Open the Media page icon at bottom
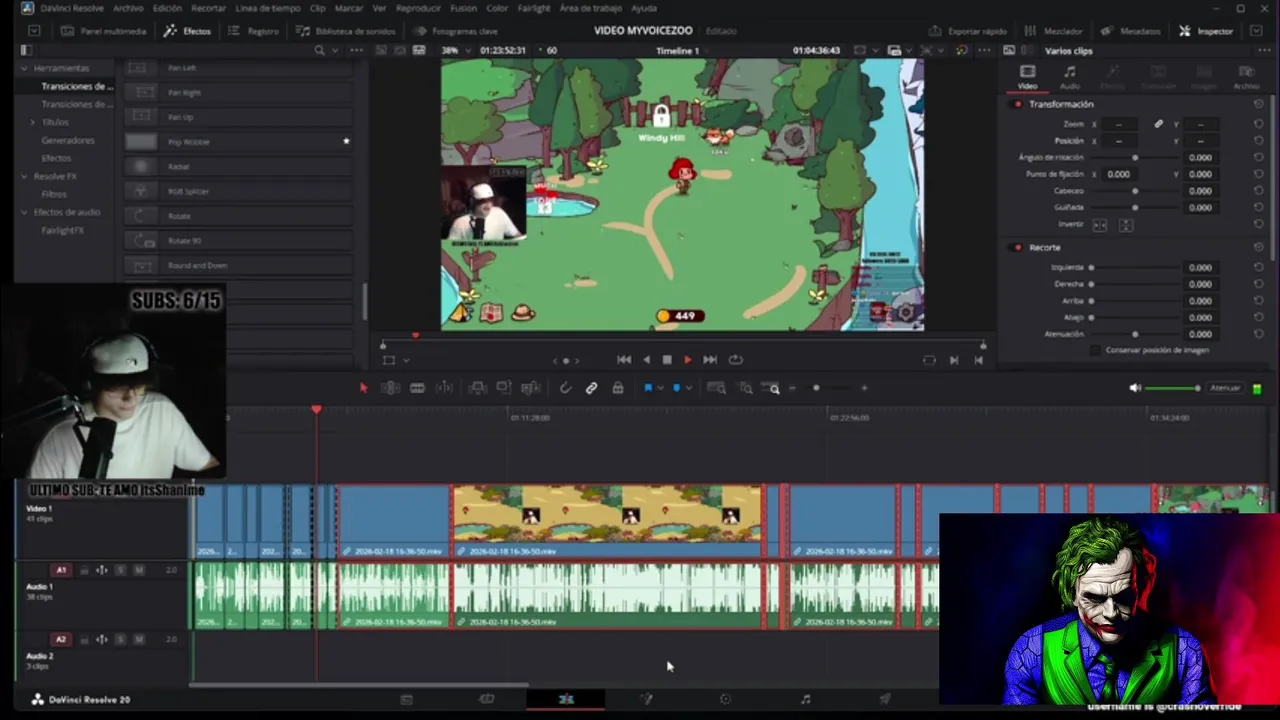This screenshot has height=720, width=1280. 406,699
